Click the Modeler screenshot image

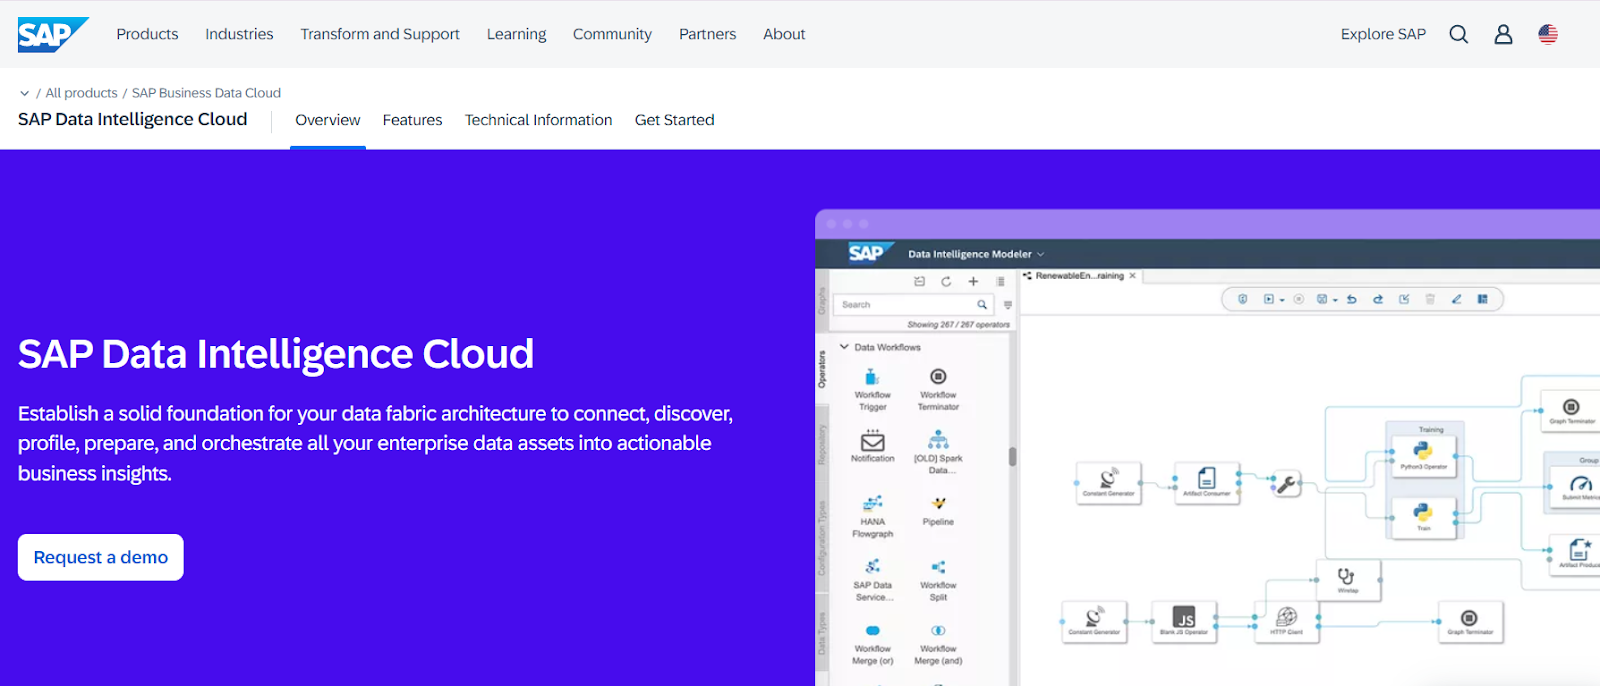tap(1207, 448)
